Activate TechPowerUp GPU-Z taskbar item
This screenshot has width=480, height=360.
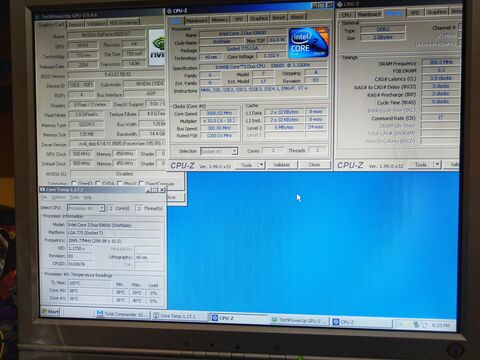[300, 320]
